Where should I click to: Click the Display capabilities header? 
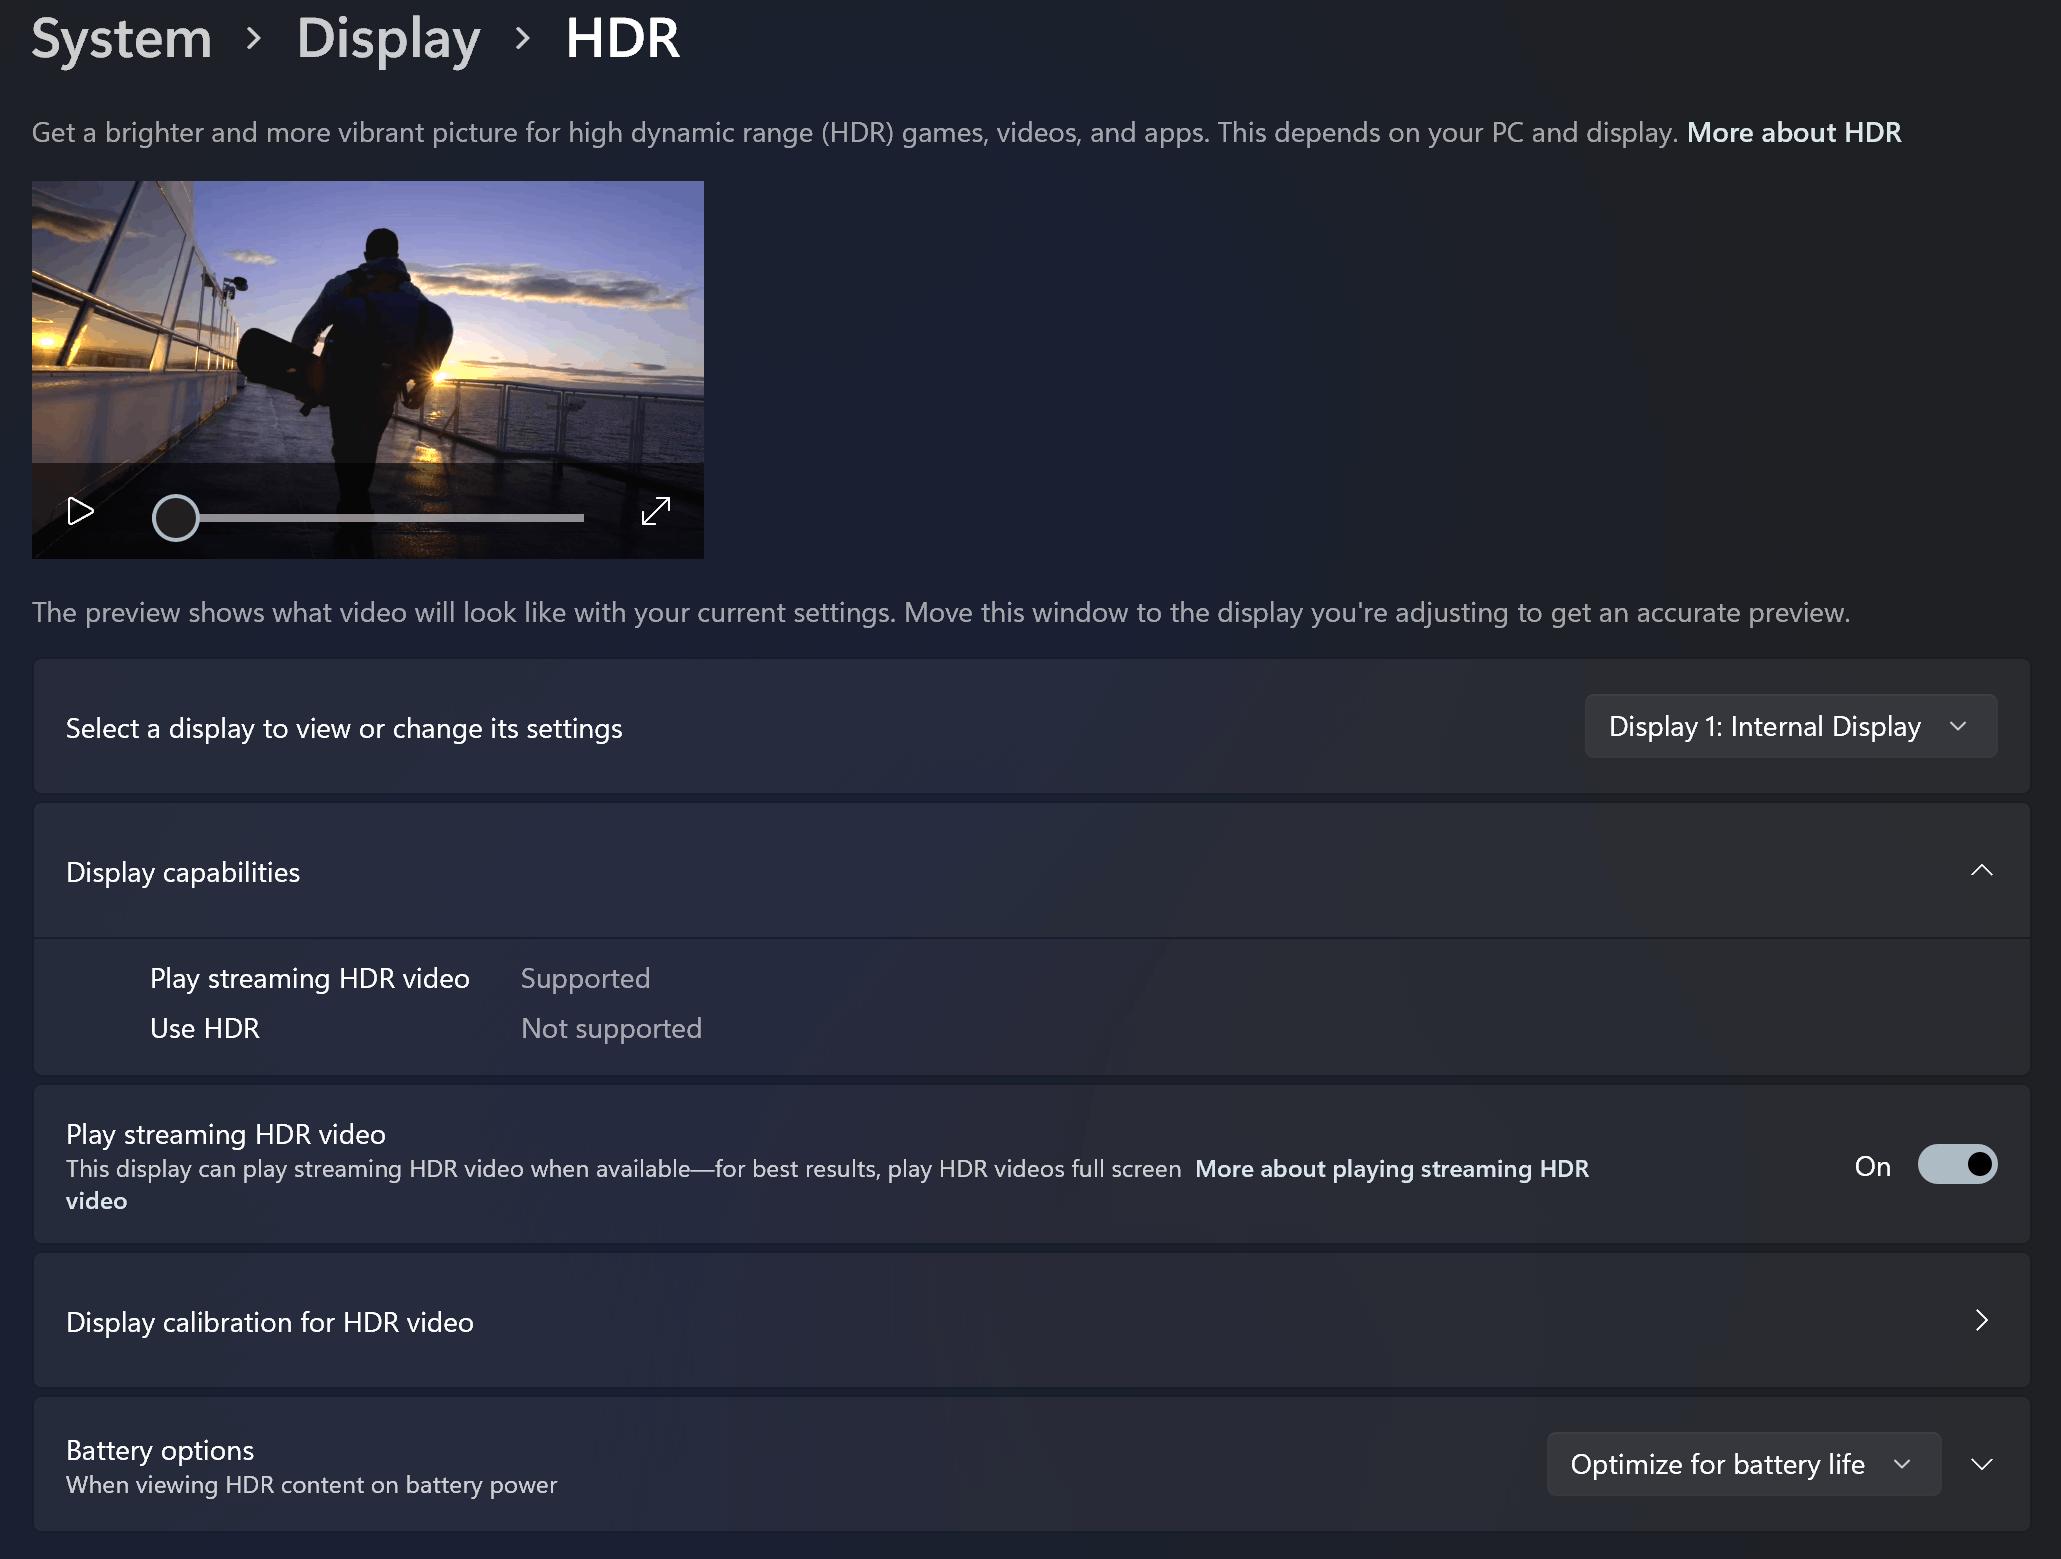[x=183, y=872]
